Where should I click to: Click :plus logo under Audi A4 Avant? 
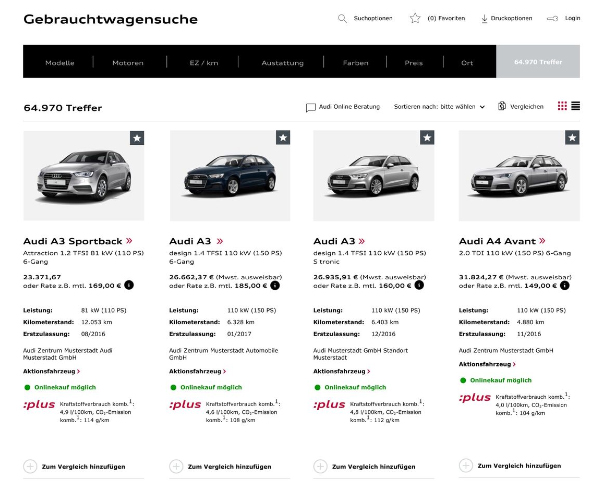[x=475, y=398]
